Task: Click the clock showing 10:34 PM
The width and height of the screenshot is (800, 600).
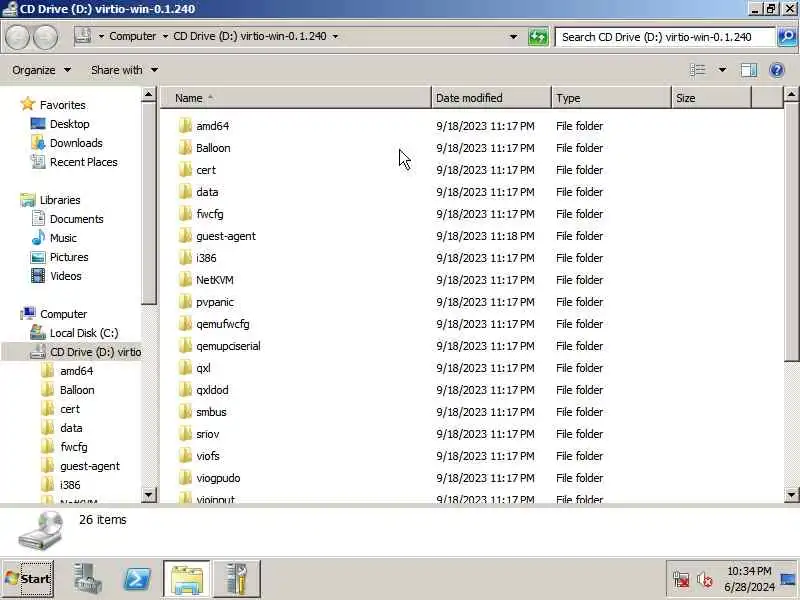Action: click(748, 571)
